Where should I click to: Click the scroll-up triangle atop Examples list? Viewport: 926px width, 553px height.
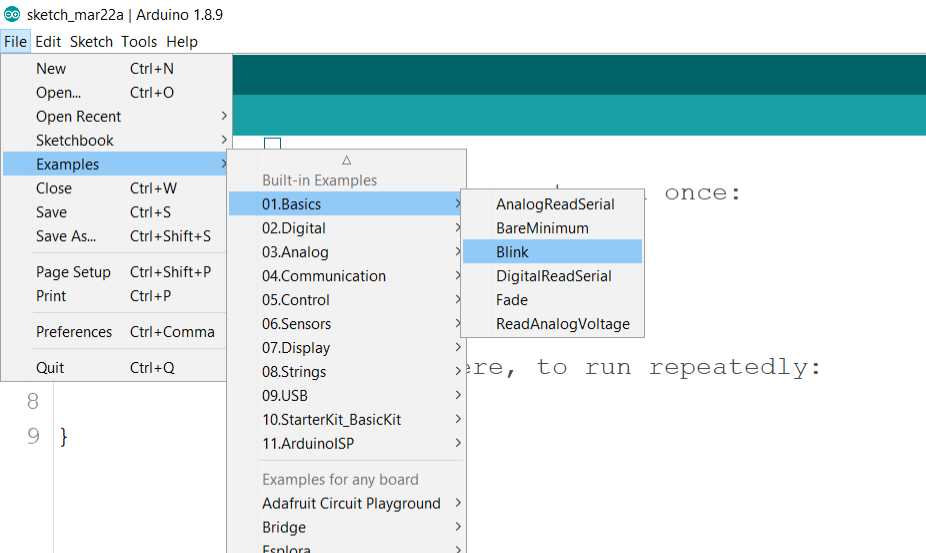point(347,160)
